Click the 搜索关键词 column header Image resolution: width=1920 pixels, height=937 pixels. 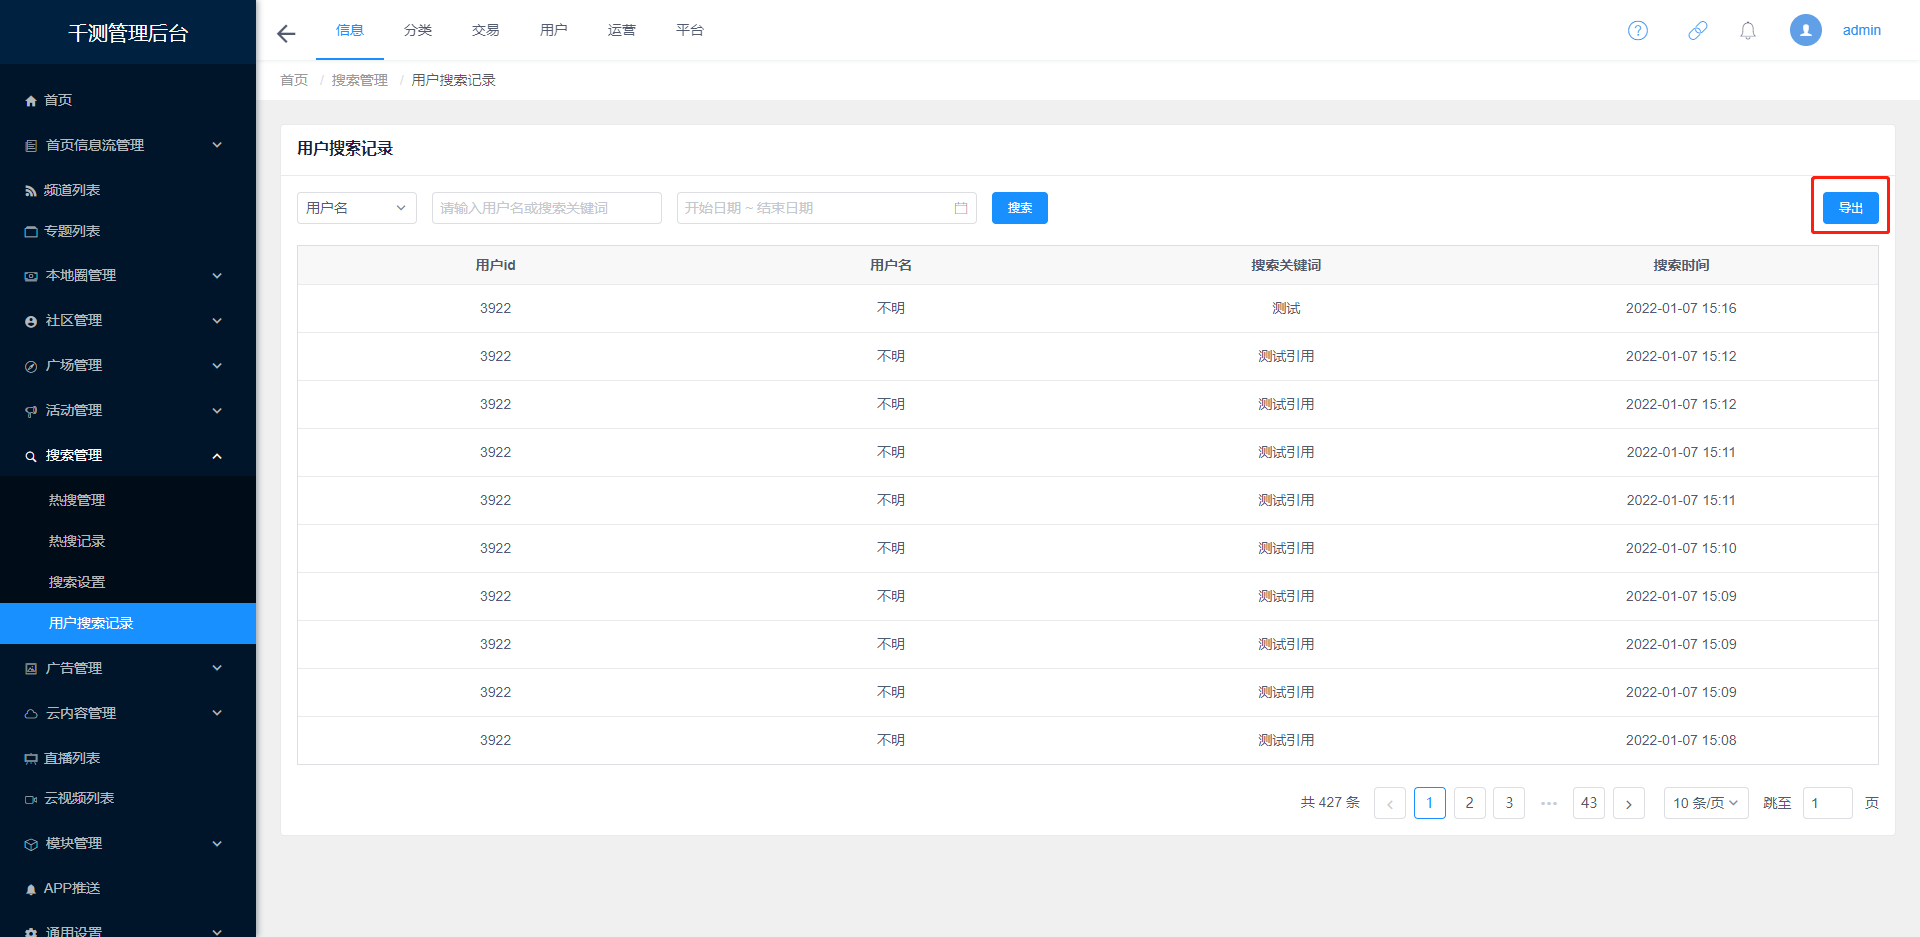(x=1286, y=265)
